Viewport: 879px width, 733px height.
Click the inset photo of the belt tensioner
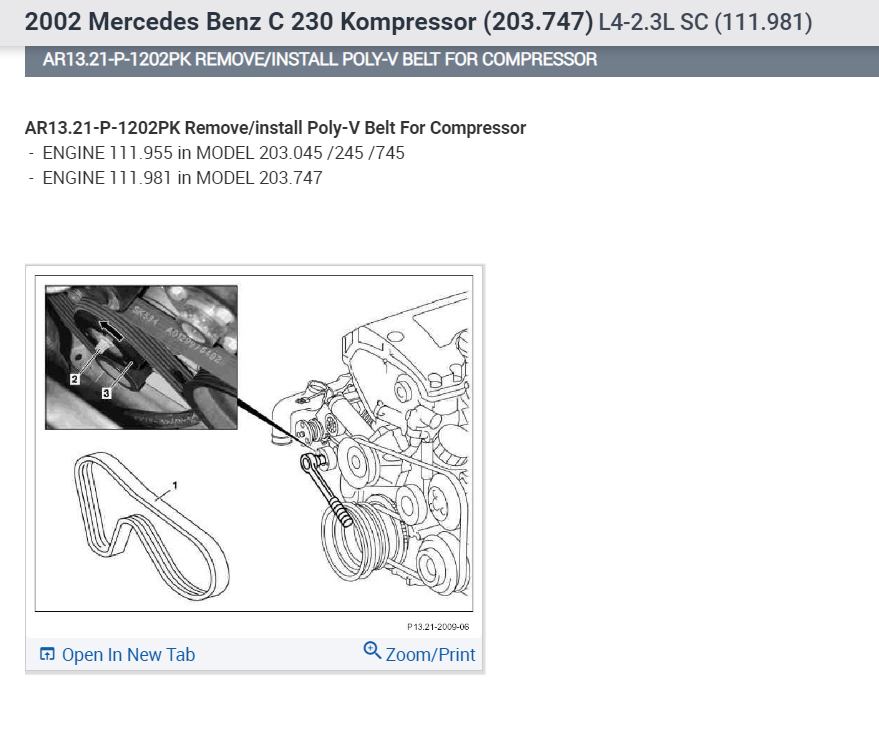coord(141,358)
